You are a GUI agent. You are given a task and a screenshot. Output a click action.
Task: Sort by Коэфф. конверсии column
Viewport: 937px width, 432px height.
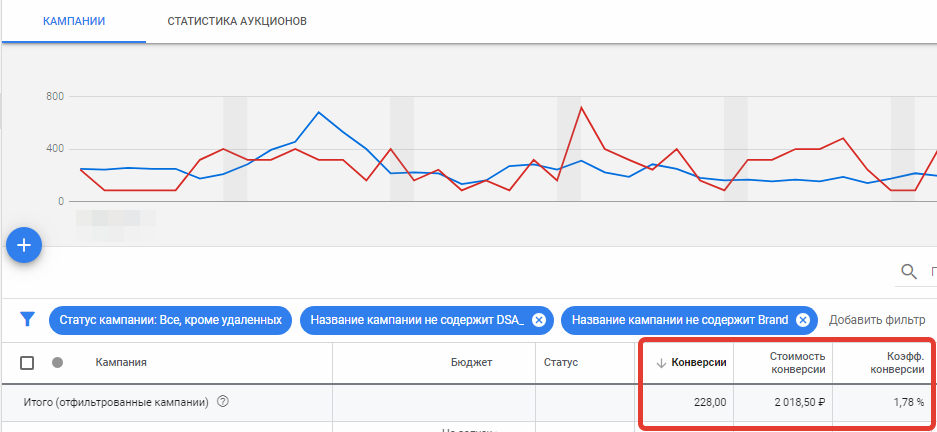[897, 363]
